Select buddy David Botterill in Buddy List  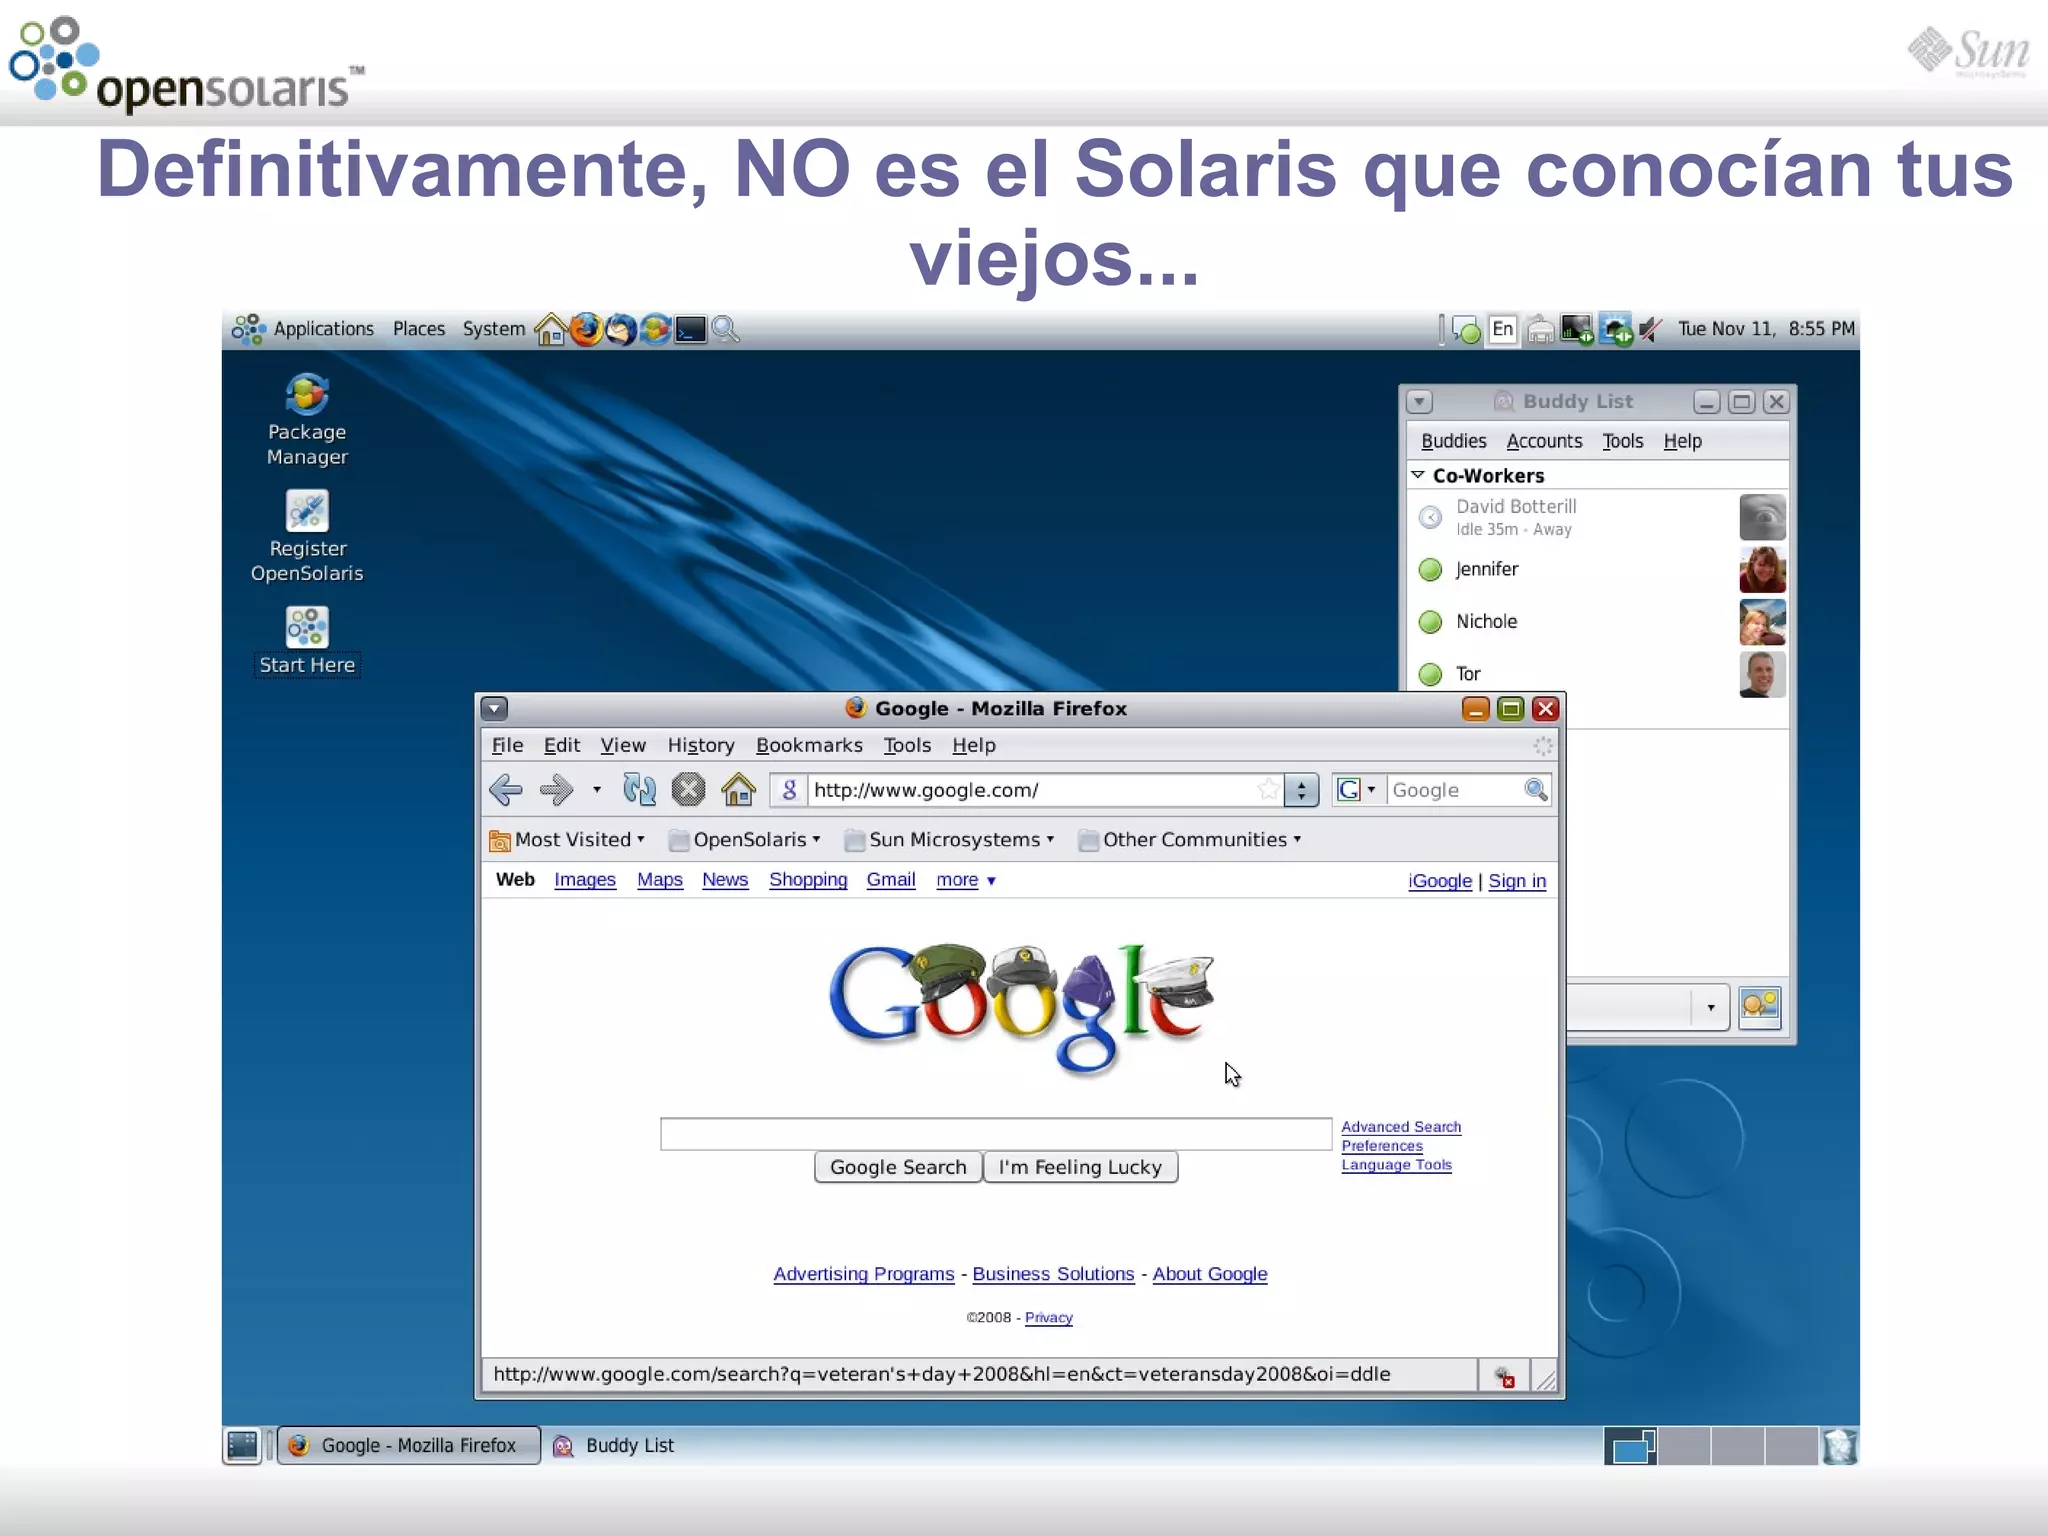tap(1600, 517)
